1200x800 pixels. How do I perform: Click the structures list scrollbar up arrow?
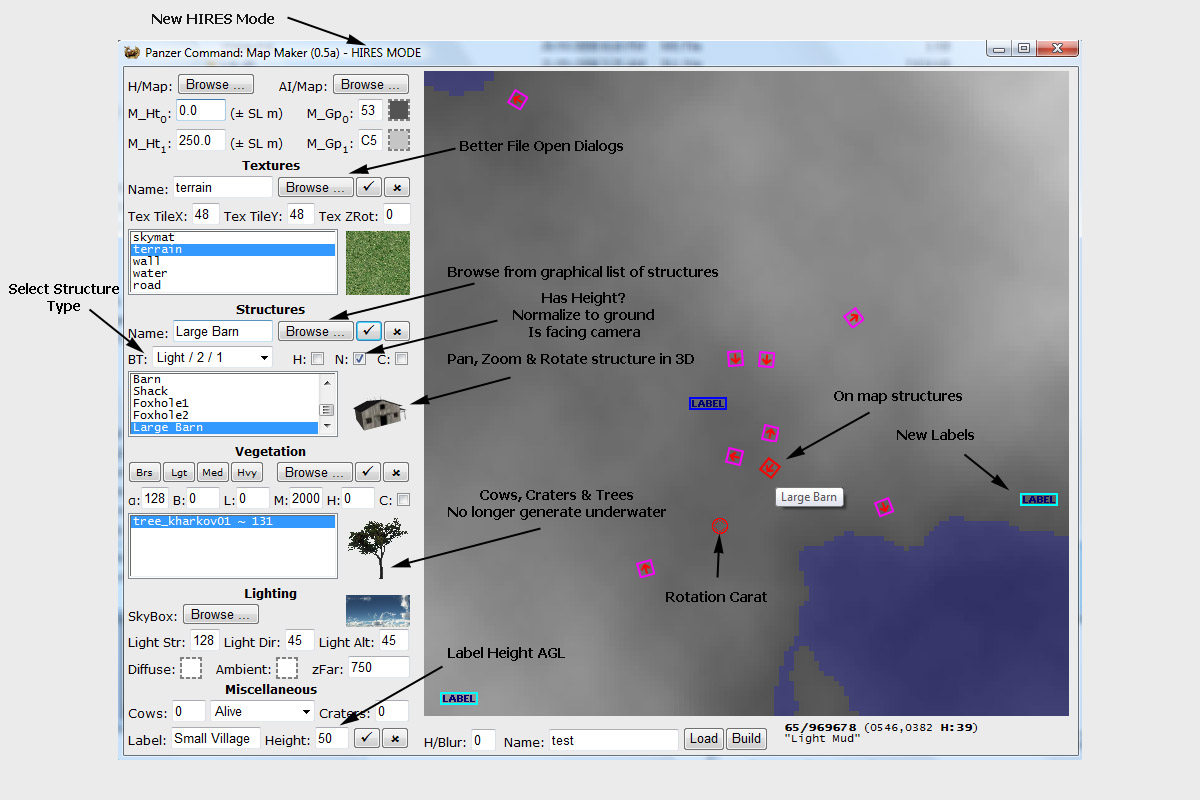coord(326,382)
